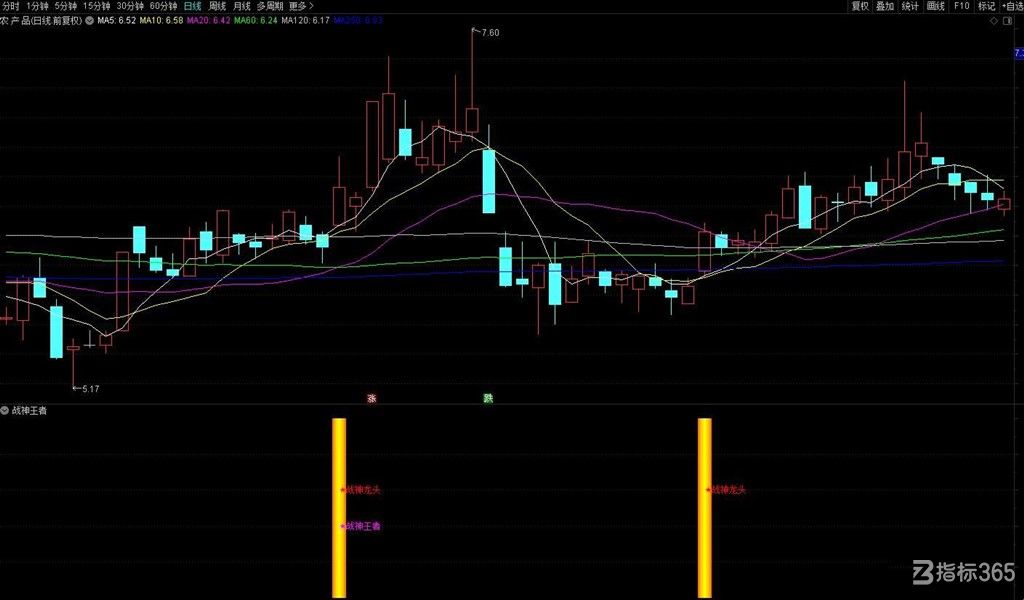Click the 战神王者 sub-chart indicator name
This screenshot has height=600, width=1024.
click(29, 411)
